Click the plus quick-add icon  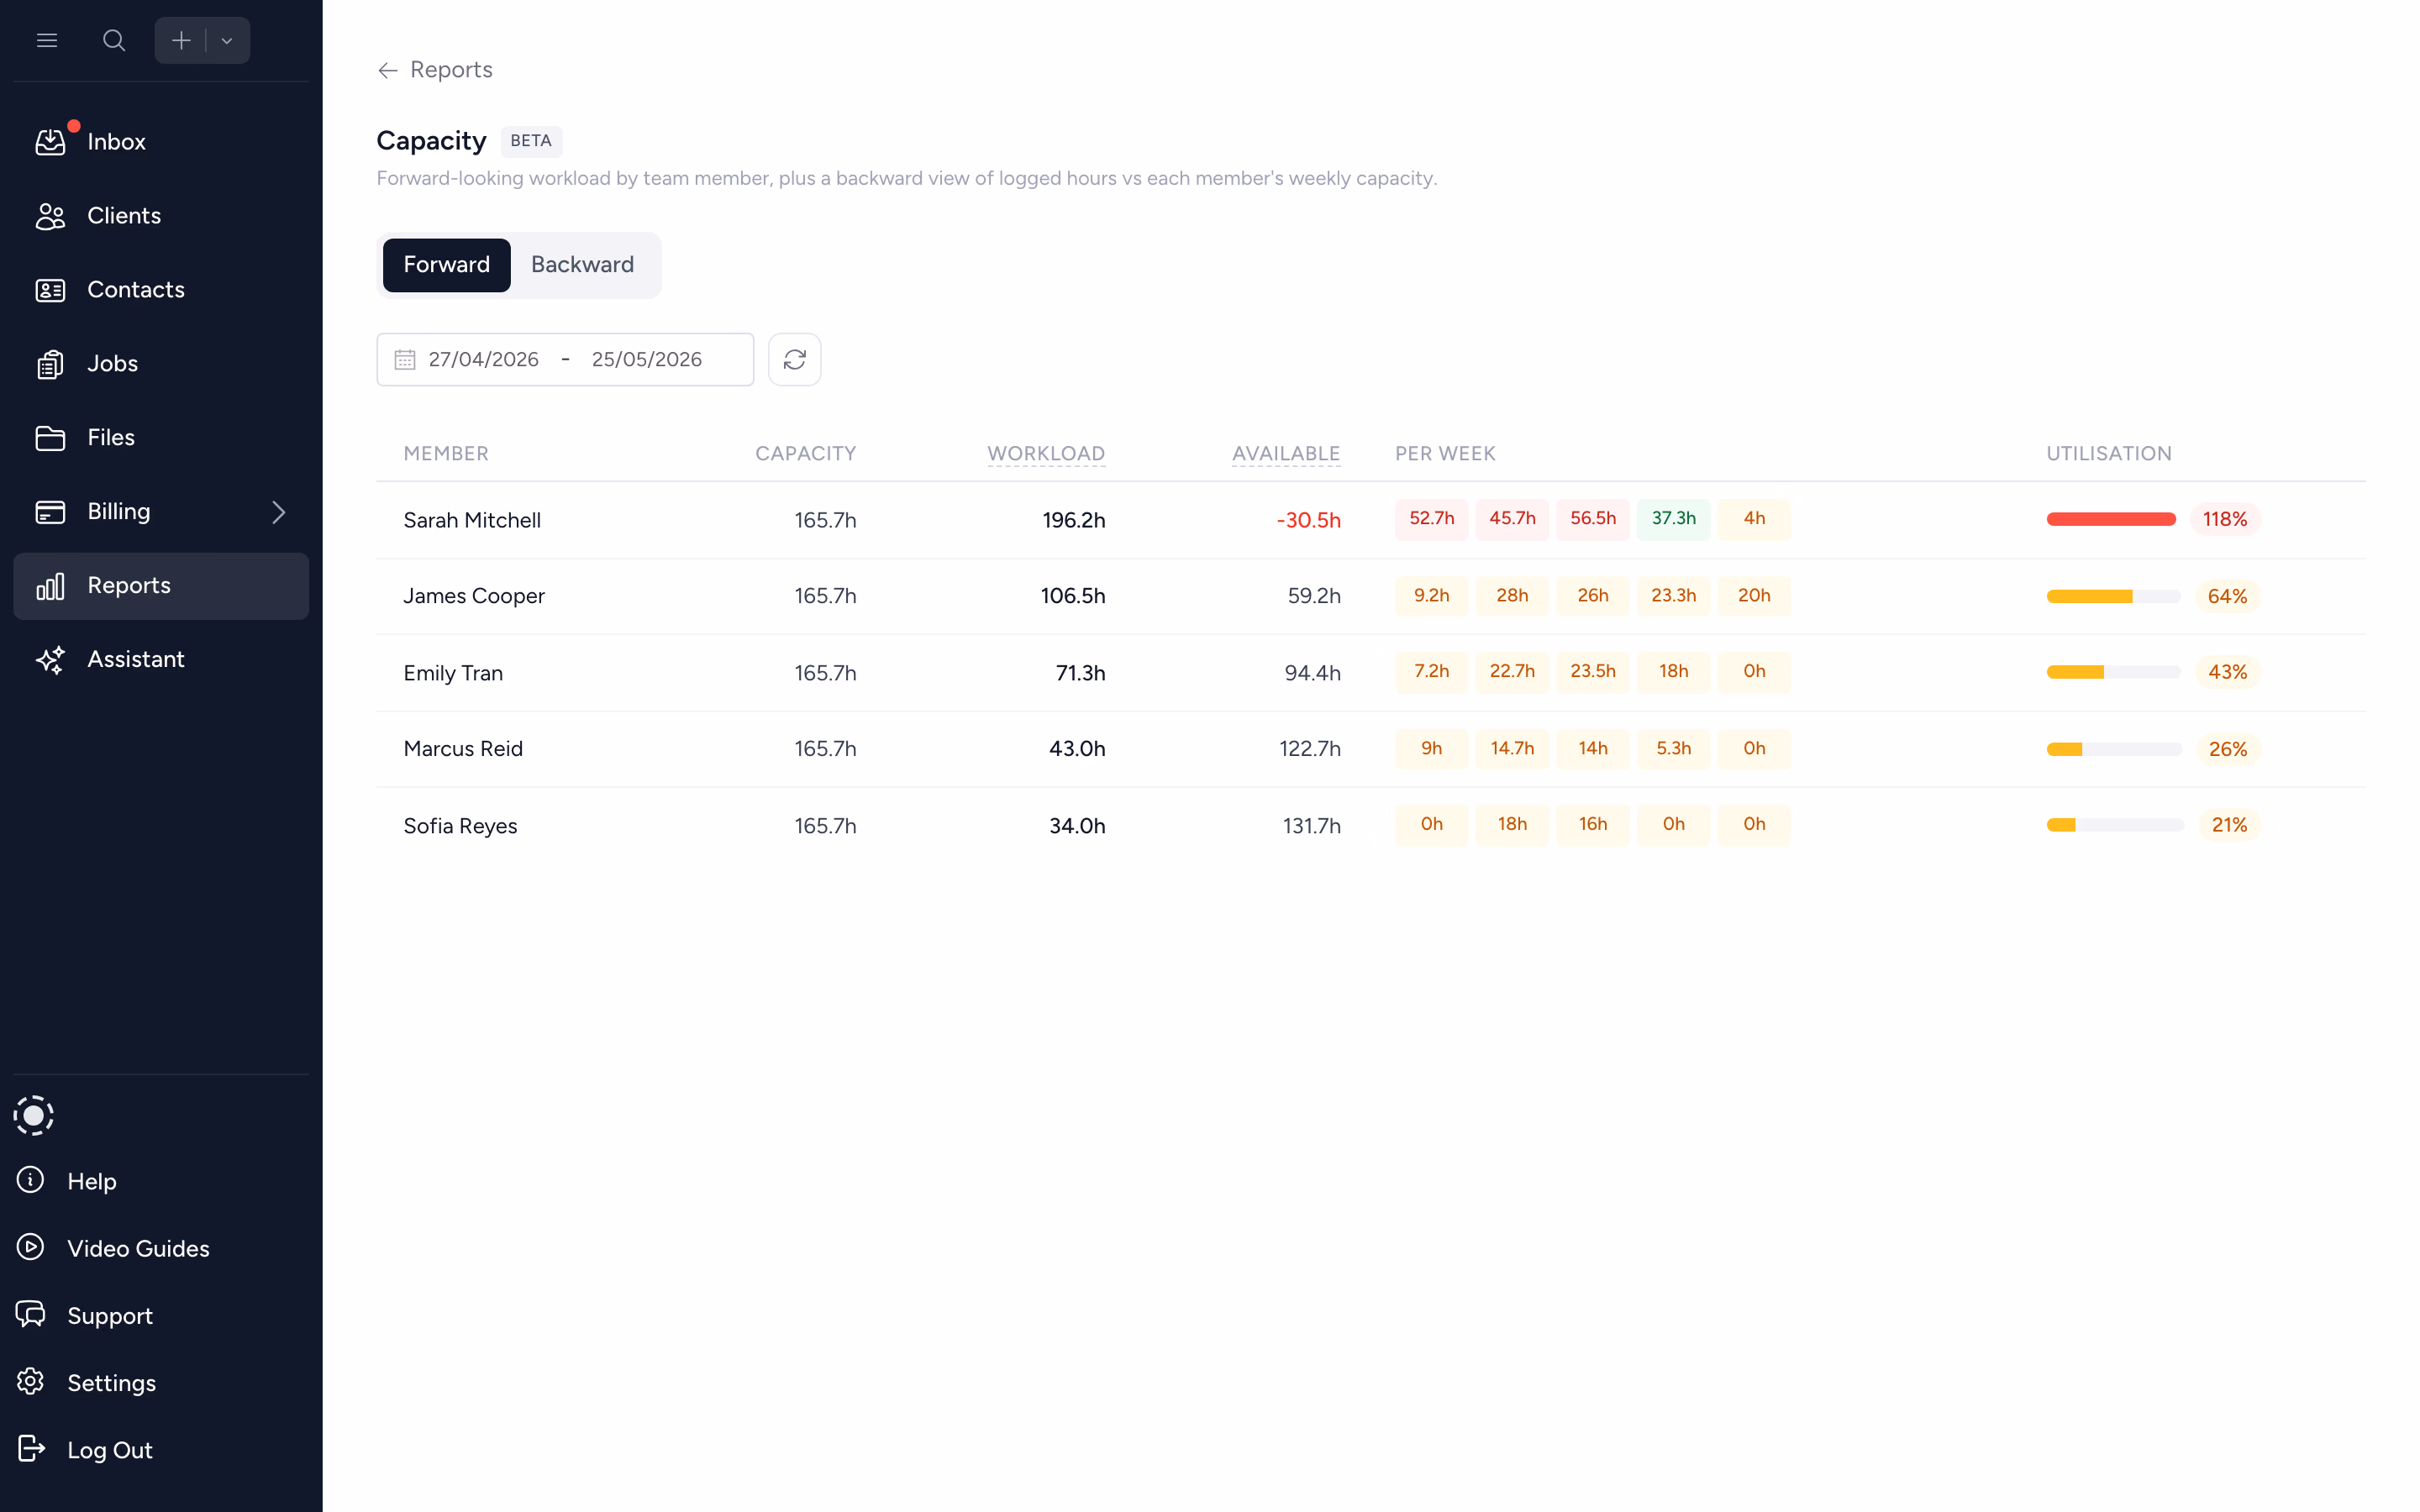(x=181, y=41)
